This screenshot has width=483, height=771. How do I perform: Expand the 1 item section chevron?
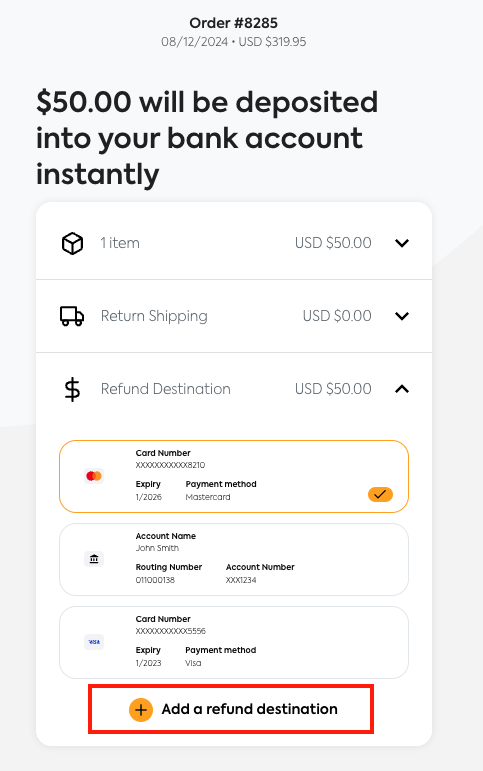402,243
